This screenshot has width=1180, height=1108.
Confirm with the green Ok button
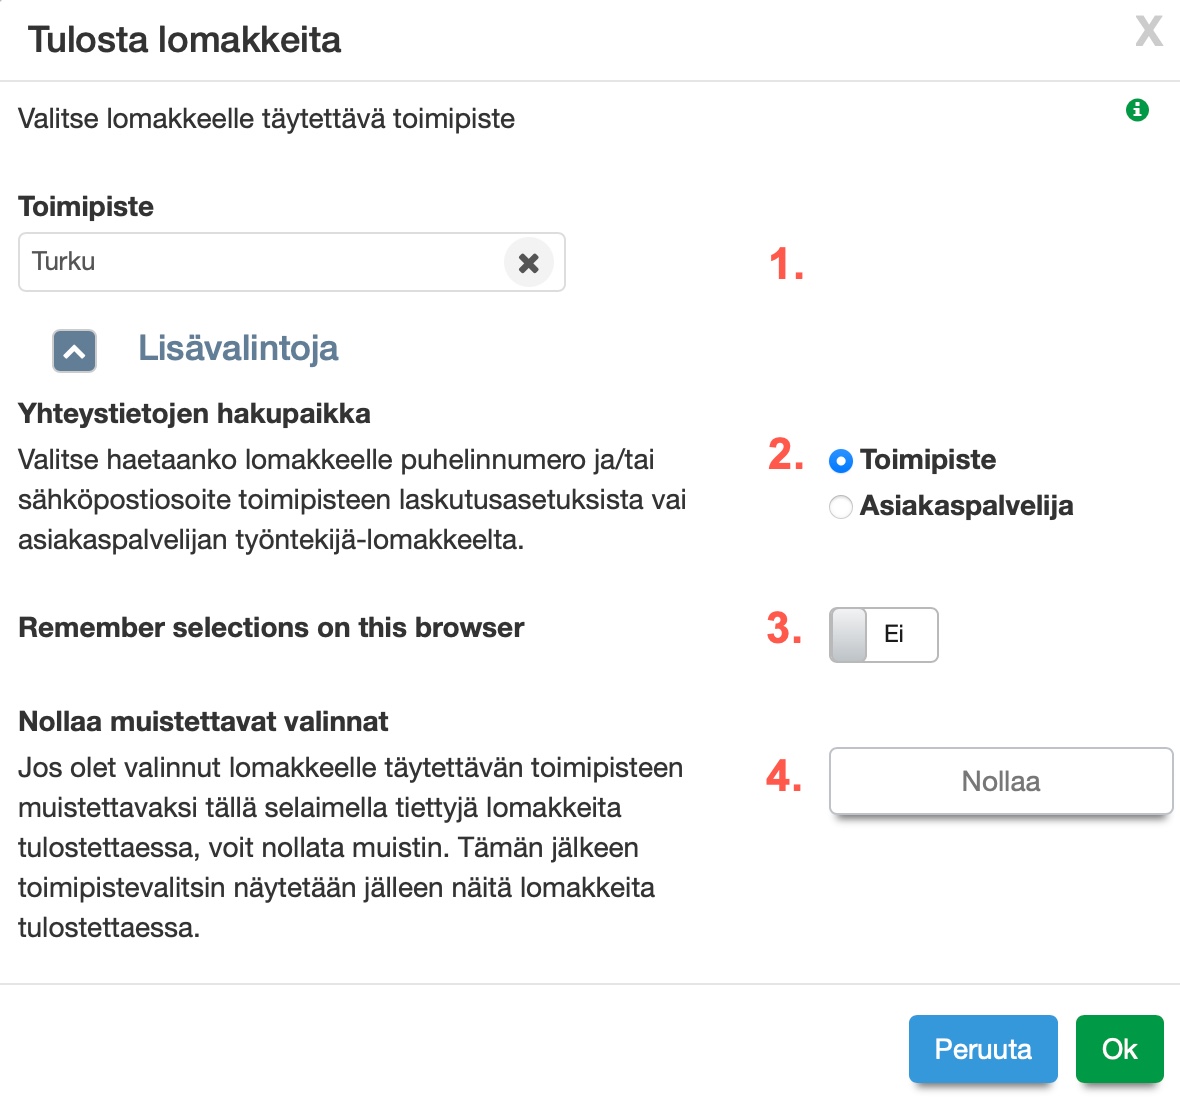point(1119,1049)
